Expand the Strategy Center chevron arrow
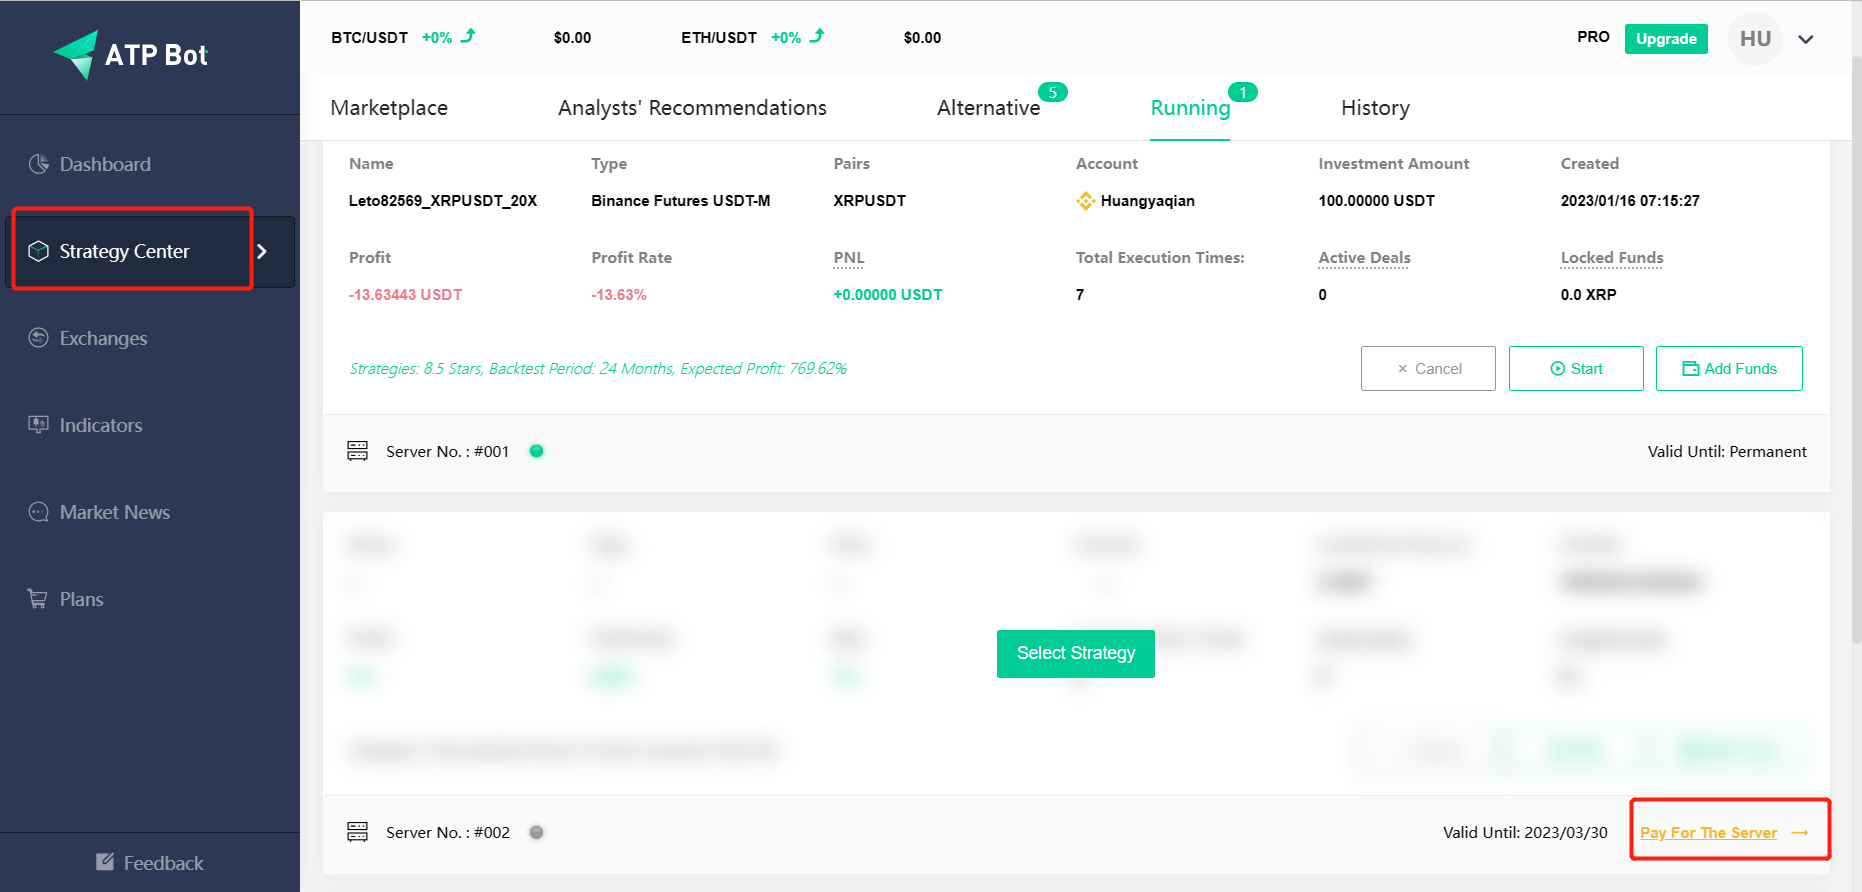 pos(262,252)
